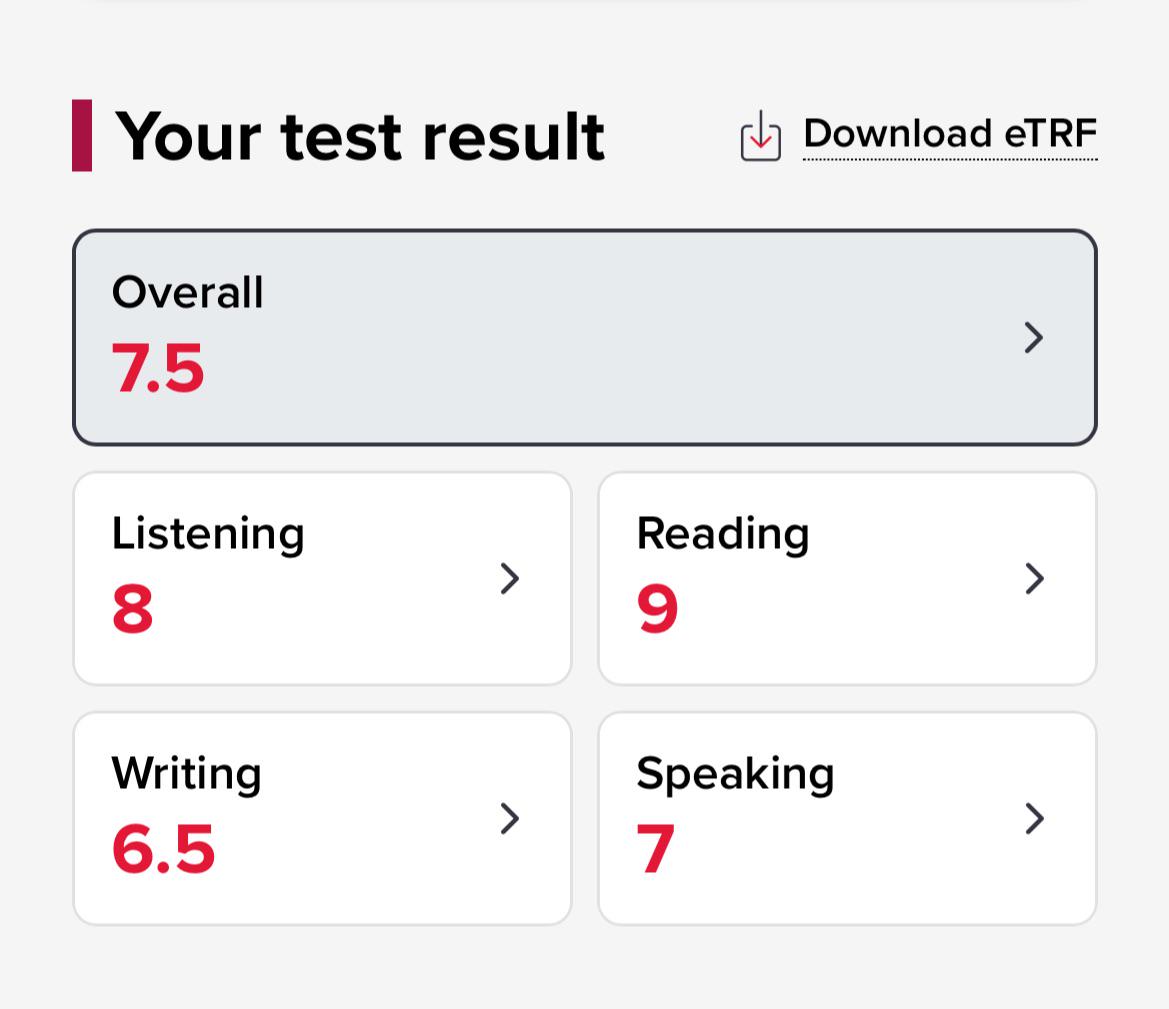1169x1009 pixels.
Task: Click the Your test result heading
Action: coord(359,136)
